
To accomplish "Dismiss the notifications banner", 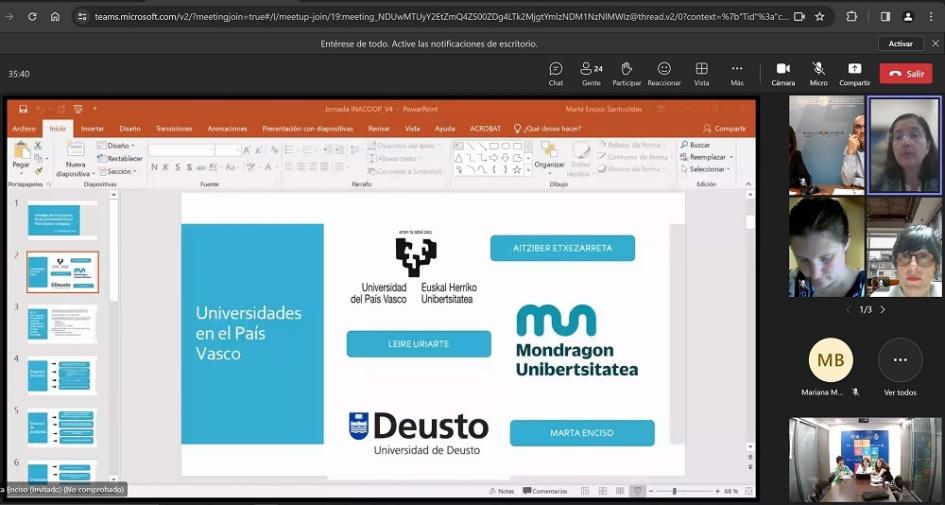I will (935, 43).
